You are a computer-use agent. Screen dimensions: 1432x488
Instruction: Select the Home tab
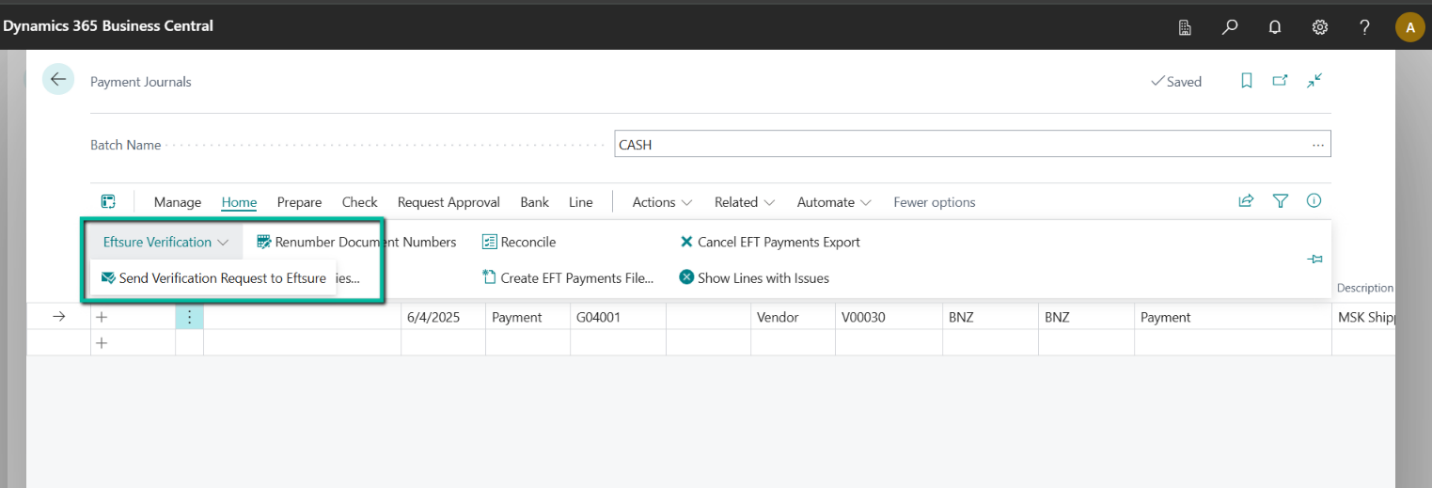coord(239,202)
